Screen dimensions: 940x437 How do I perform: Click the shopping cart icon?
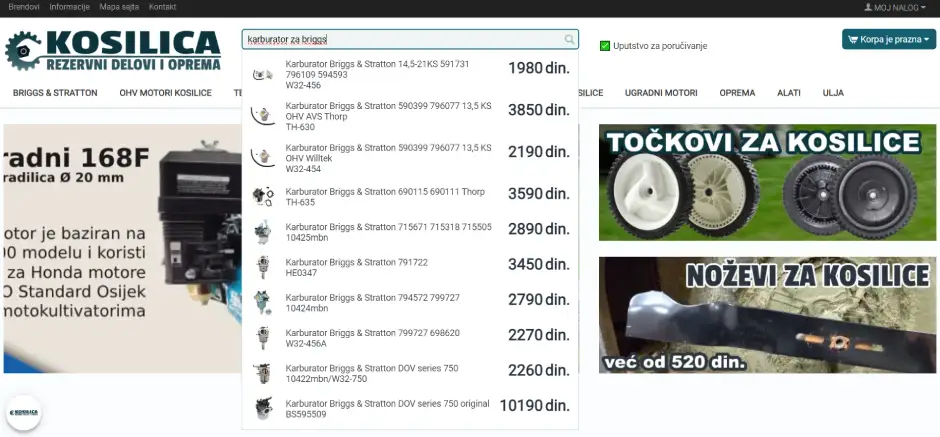tap(852, 40)
